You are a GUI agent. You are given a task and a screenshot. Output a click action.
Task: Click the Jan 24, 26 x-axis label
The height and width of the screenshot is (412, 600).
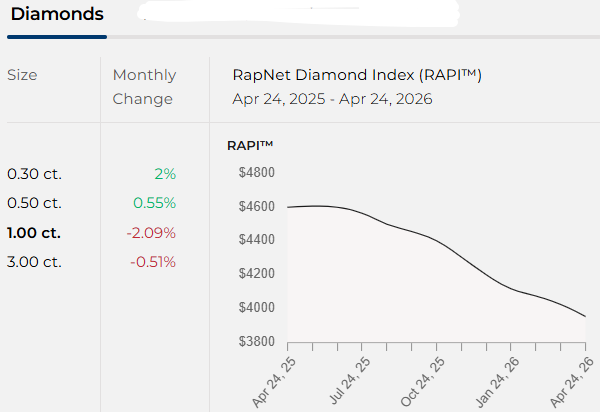tap(497, 382)
